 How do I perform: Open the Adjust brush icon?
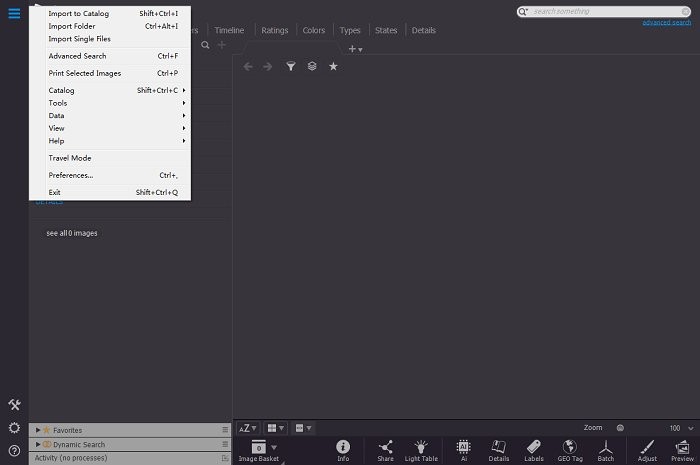(647, 450)
